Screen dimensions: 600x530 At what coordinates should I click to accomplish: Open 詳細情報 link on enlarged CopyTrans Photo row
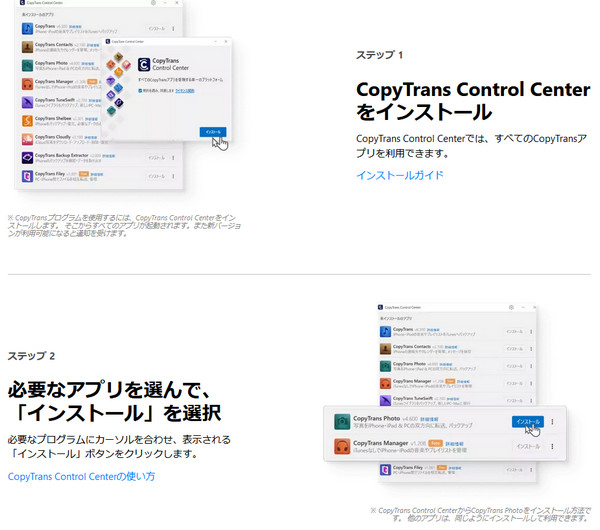click(429, 419)
